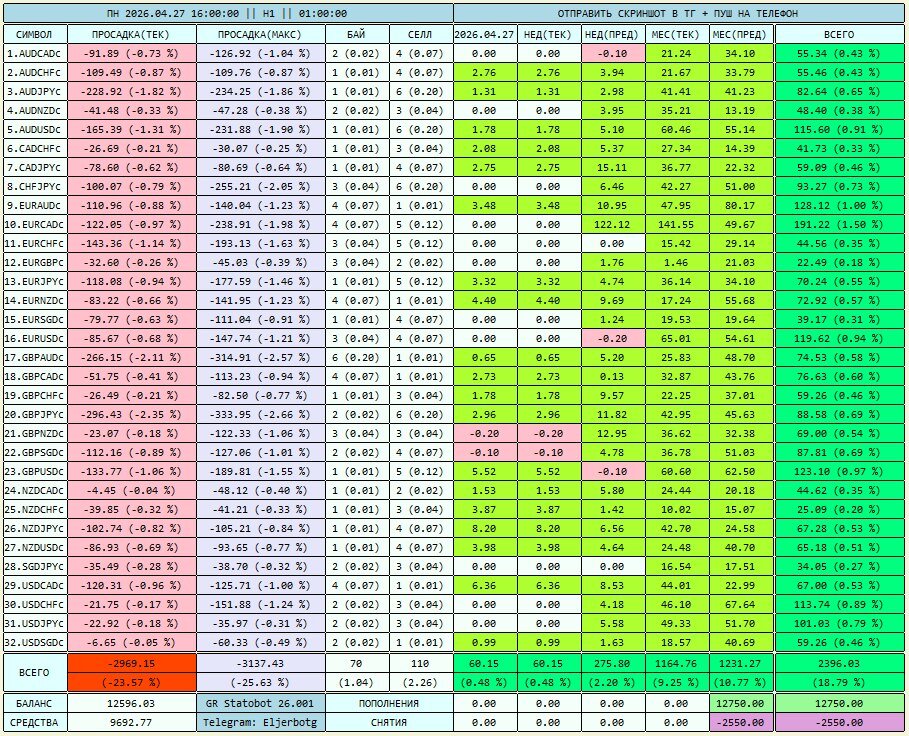Select the 8.CHFJPYc symbol cell
This screenshot has height=736, width=909.
[x=35, y=187]
